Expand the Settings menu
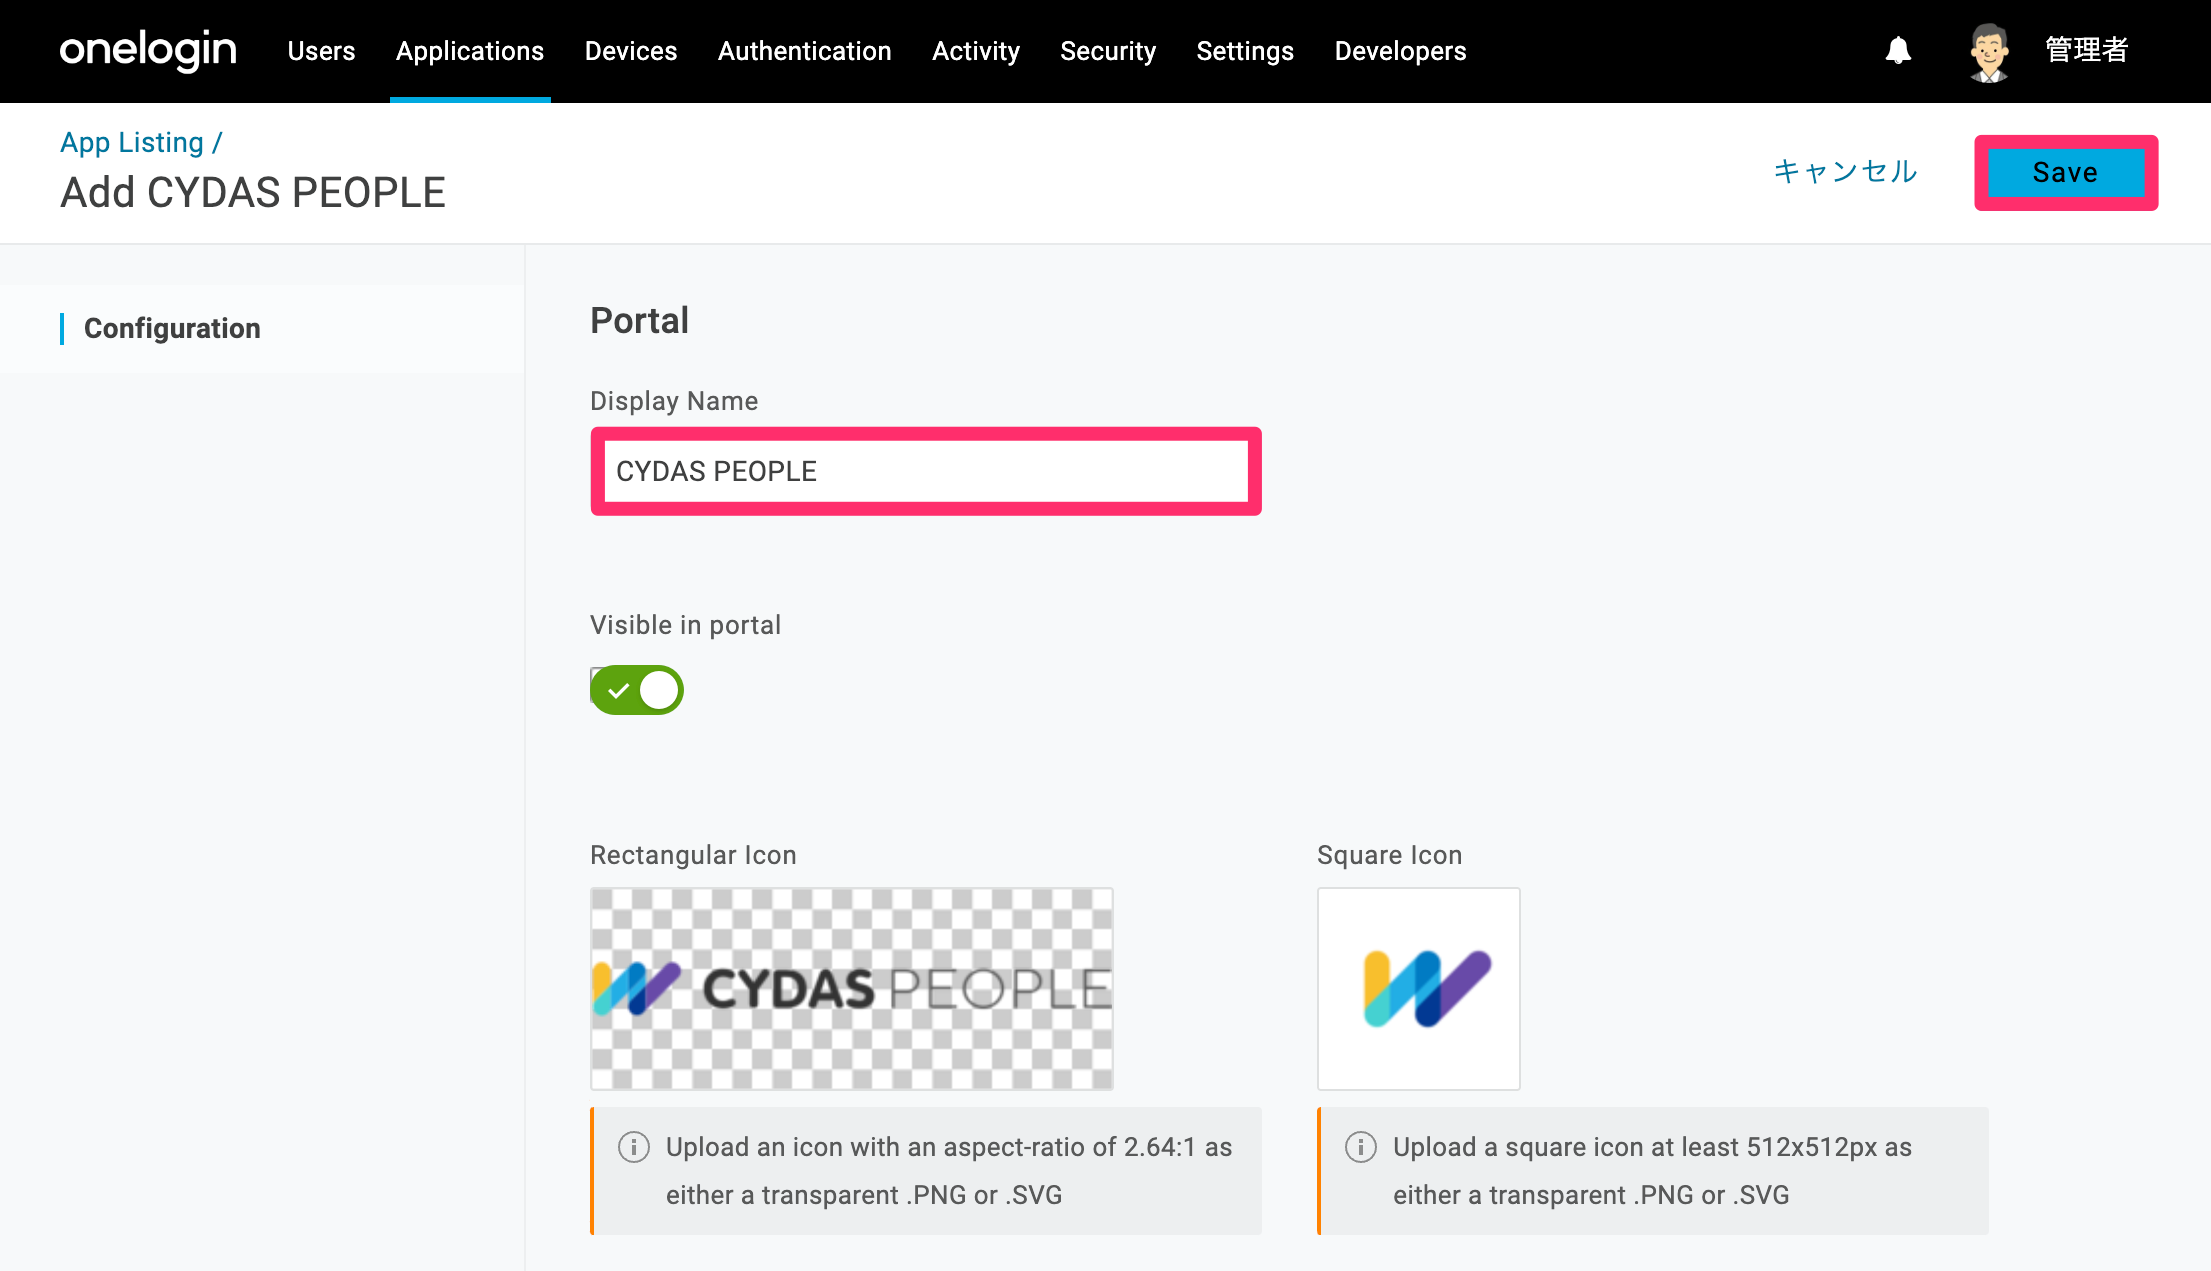This screenshot has height=1271, width=2211. click(1245, 51)
